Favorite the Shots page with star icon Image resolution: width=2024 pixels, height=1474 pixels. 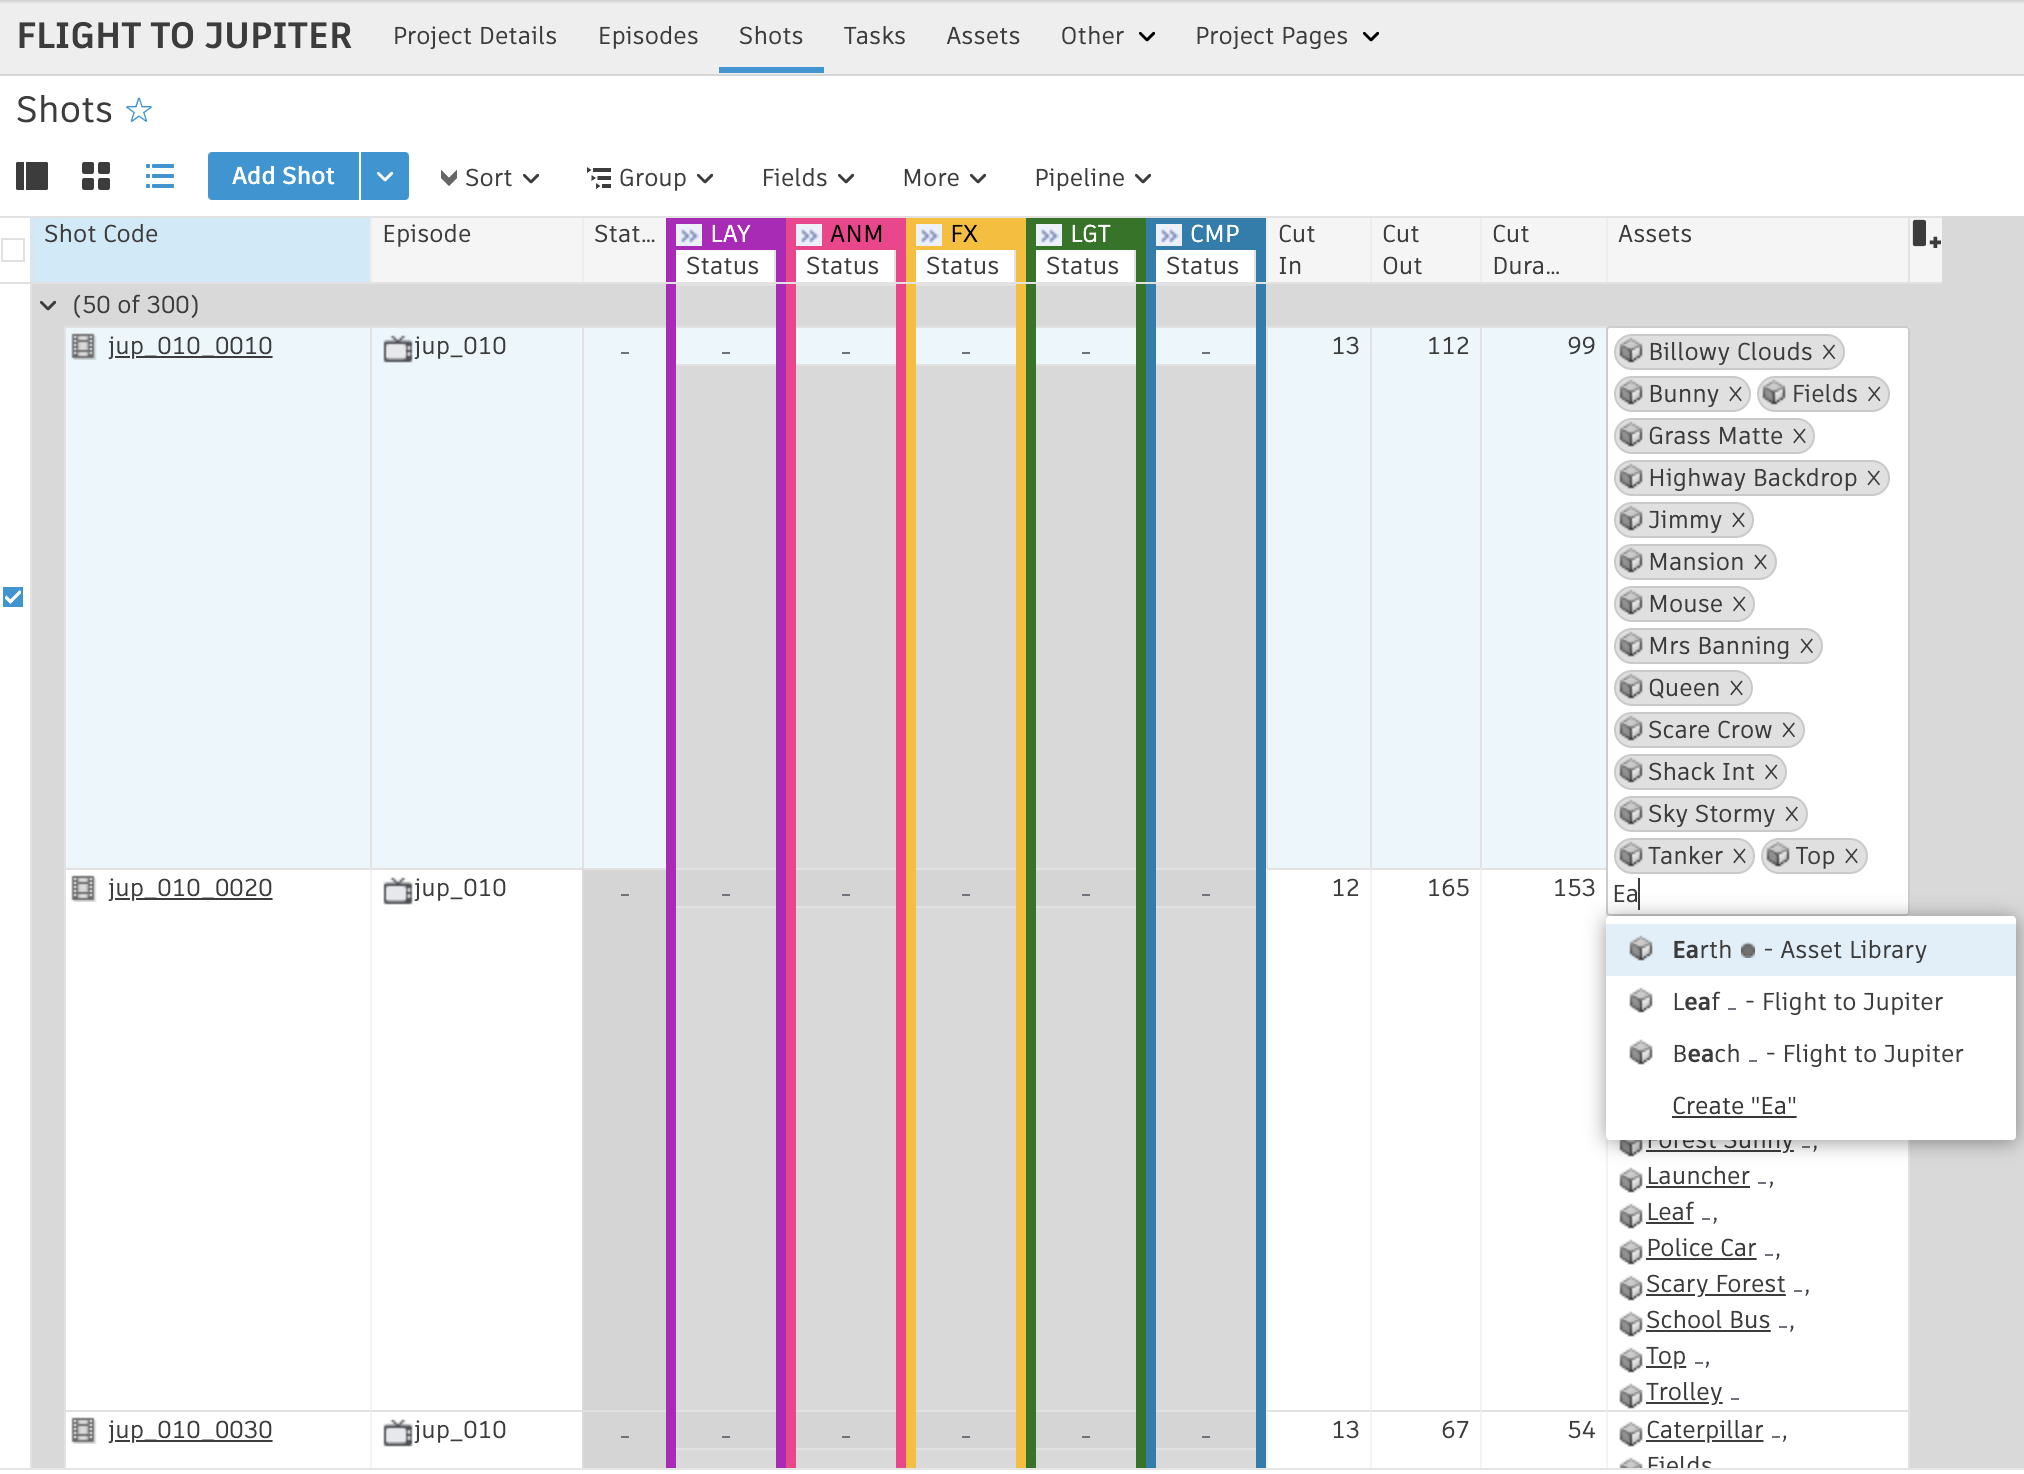coord(139,110)
